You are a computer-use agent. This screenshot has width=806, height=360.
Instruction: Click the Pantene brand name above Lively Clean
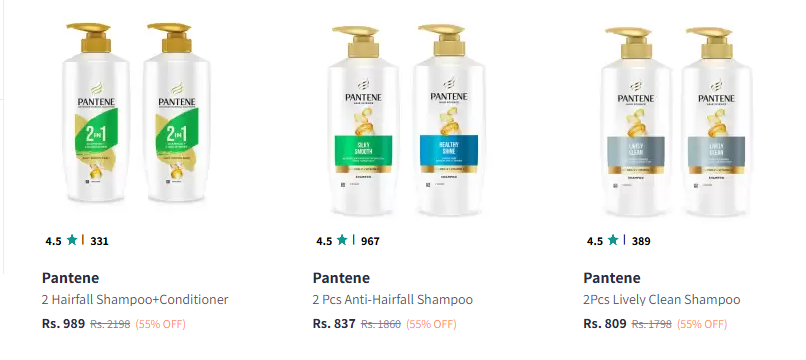click(x=612, y=278)
